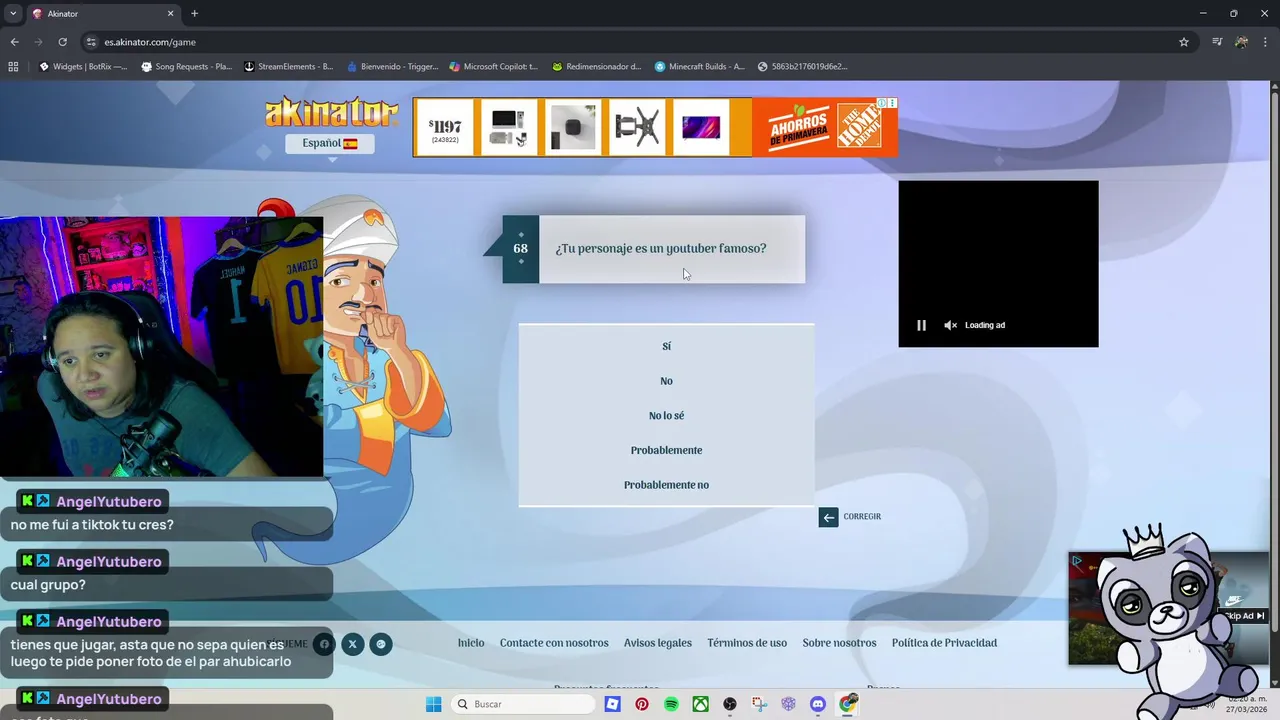The image size is (1280, 720).
Task: Open the tab search dropdown arrow
Action: click(x=13, y=14)
